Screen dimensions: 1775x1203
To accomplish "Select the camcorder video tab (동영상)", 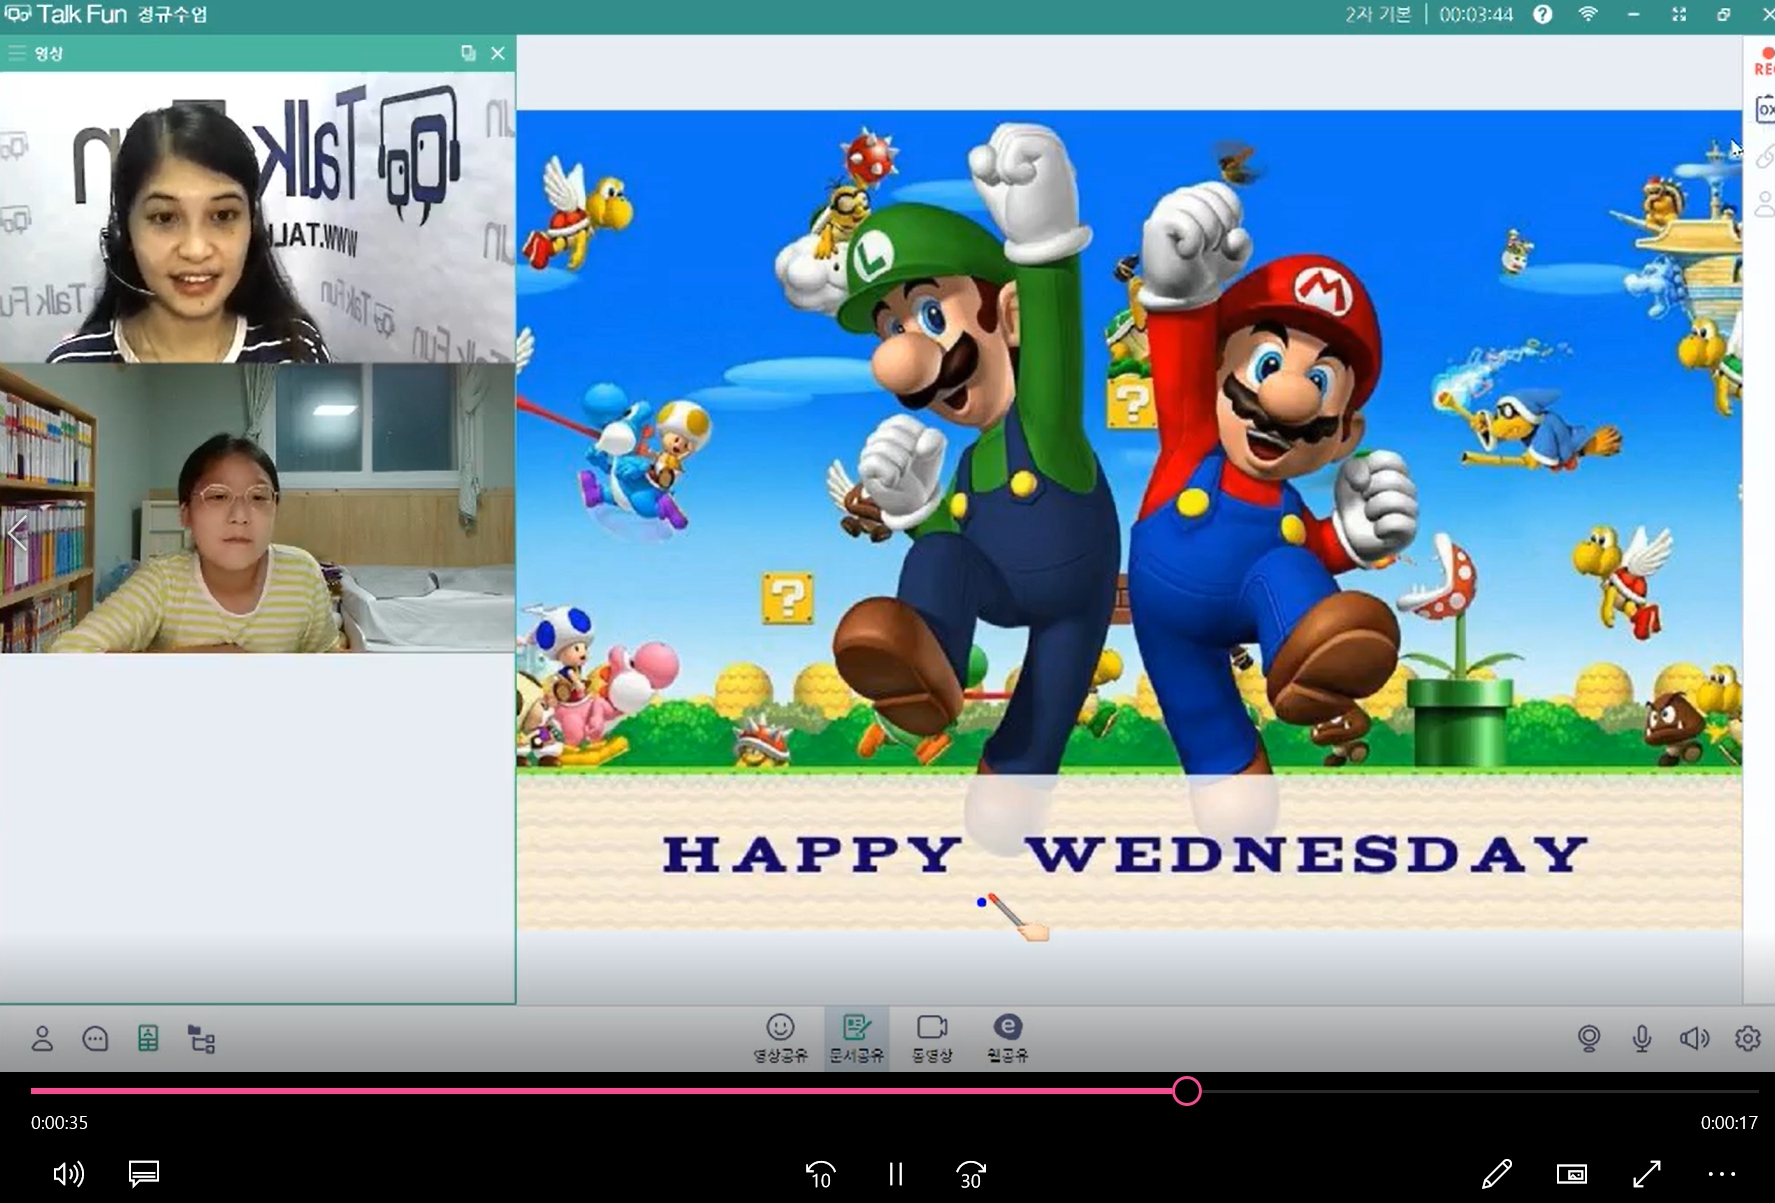I will click(932, 1037).
